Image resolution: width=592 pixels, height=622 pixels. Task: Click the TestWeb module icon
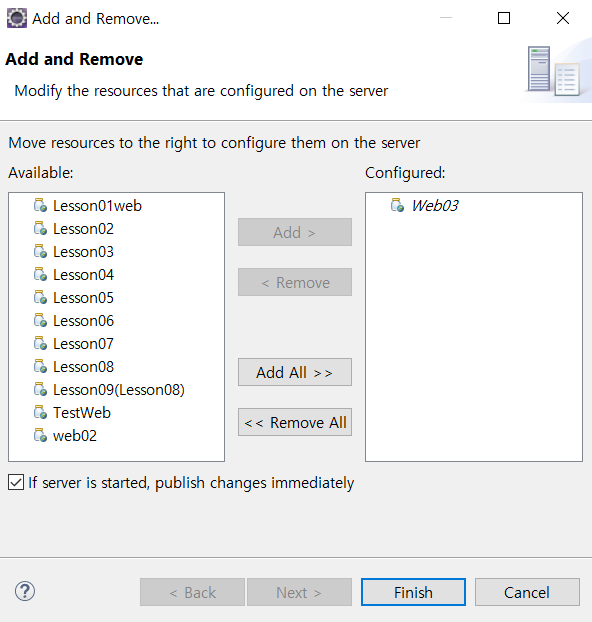[40, 413]
